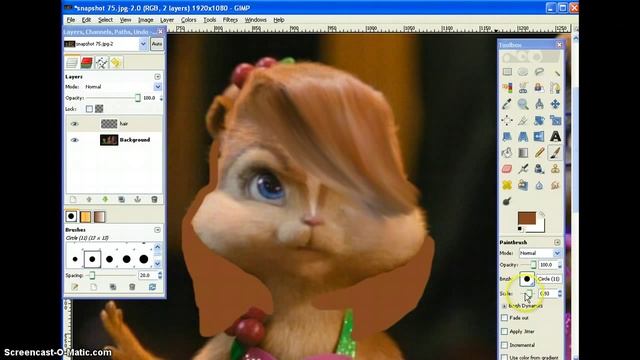Viewport: 640px width, 360px height.
Task: Select the Ellipse Select tool
Action: click(x=523, y=72)
